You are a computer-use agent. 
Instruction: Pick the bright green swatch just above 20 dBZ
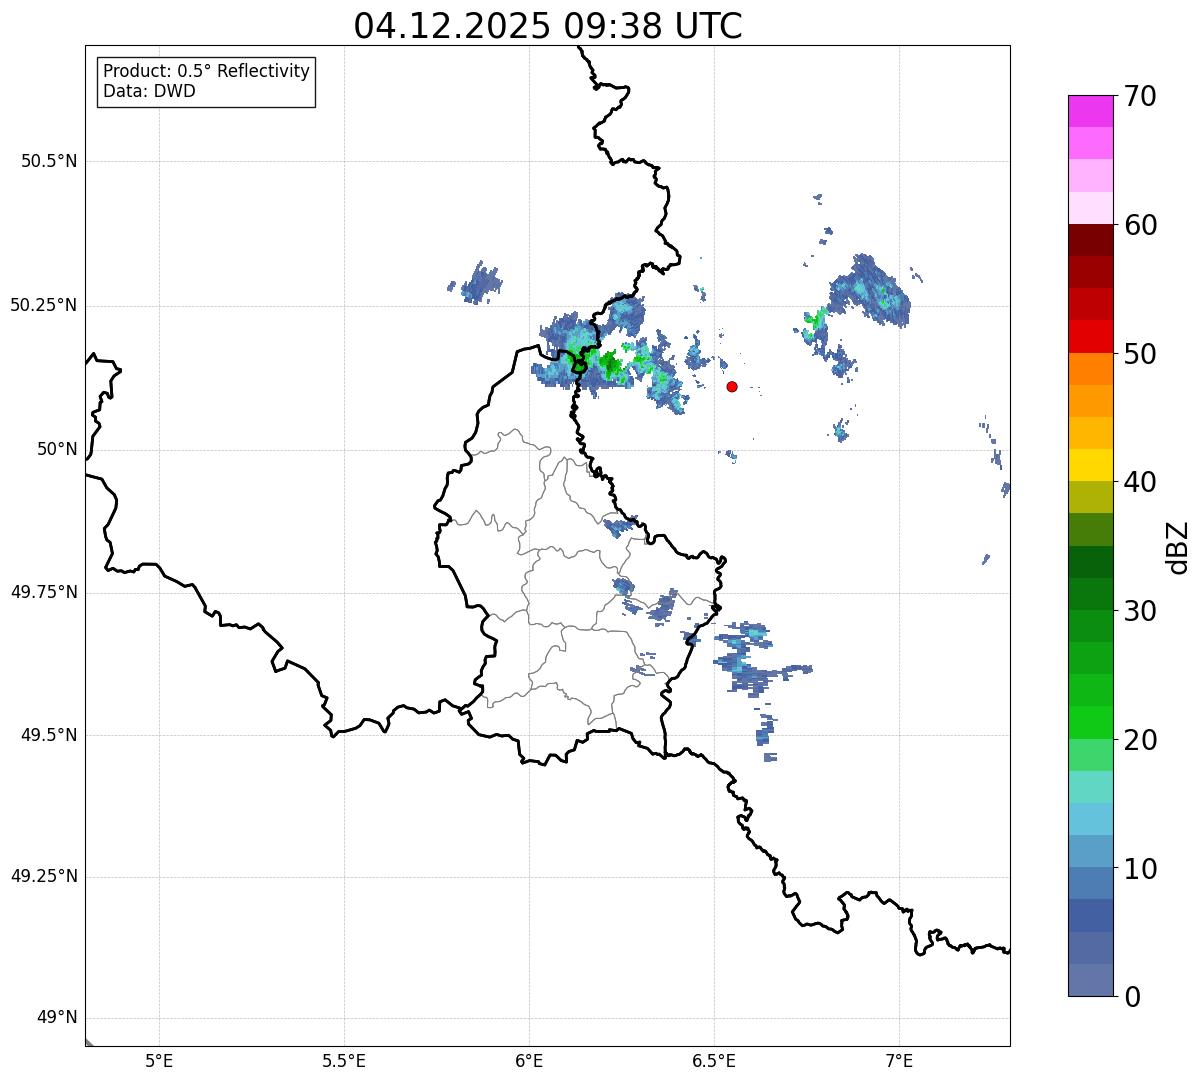[1090, 723]
